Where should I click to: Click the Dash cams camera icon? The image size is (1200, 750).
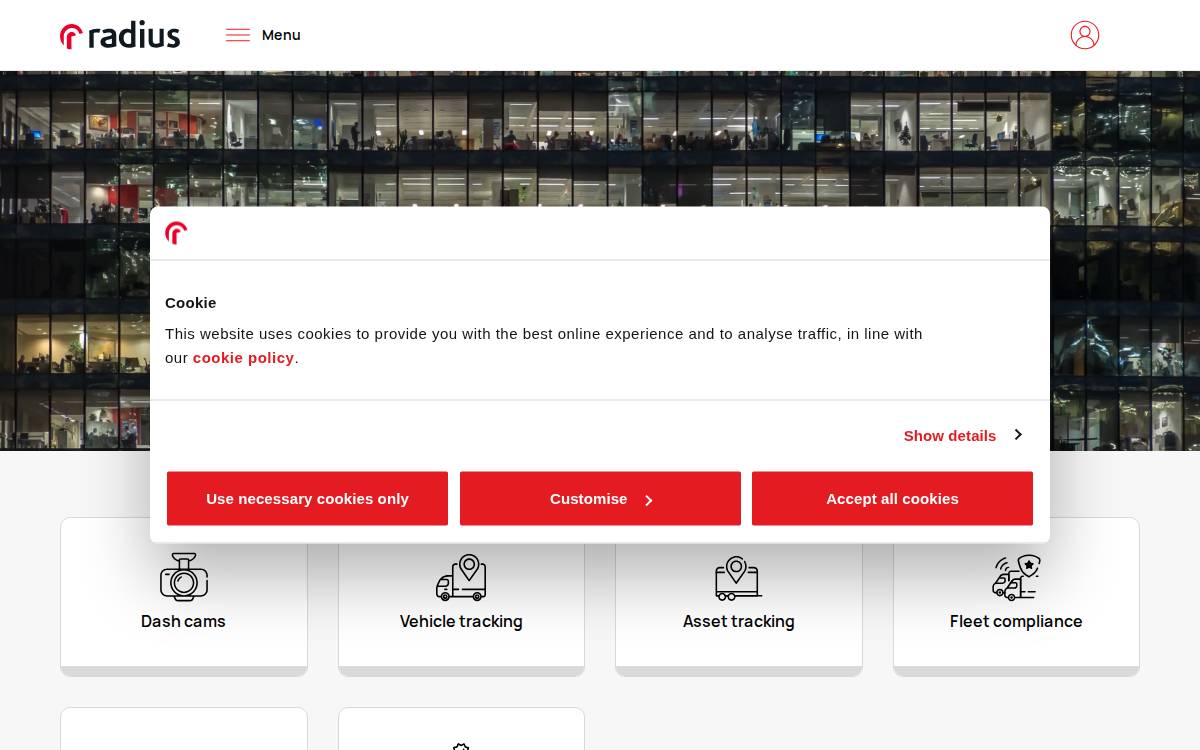tap(184, 577)
